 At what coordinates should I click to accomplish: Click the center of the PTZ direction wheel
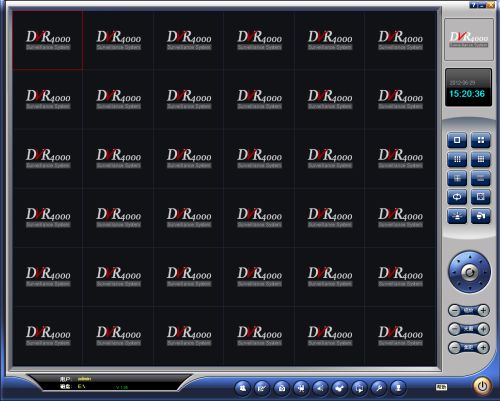tap(469, 272)
